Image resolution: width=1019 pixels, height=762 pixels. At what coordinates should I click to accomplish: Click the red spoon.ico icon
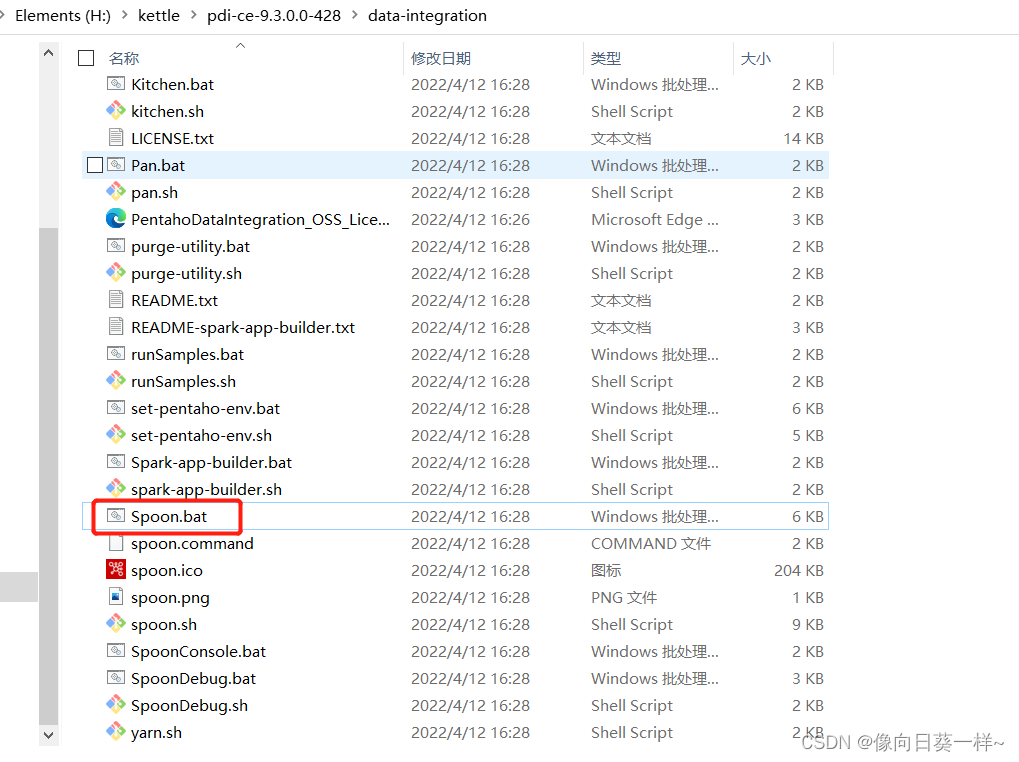pos(116,570)
